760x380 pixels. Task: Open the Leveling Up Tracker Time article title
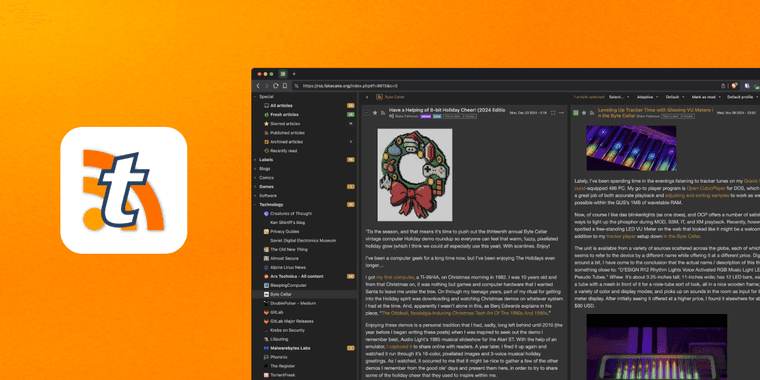coord(654,113)
